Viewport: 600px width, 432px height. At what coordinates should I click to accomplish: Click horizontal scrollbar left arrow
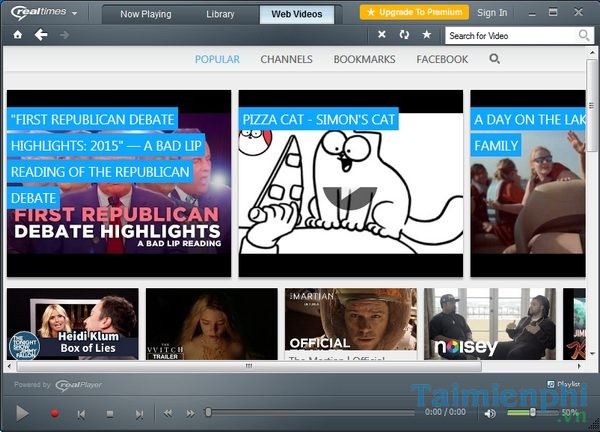pos(10,366)
